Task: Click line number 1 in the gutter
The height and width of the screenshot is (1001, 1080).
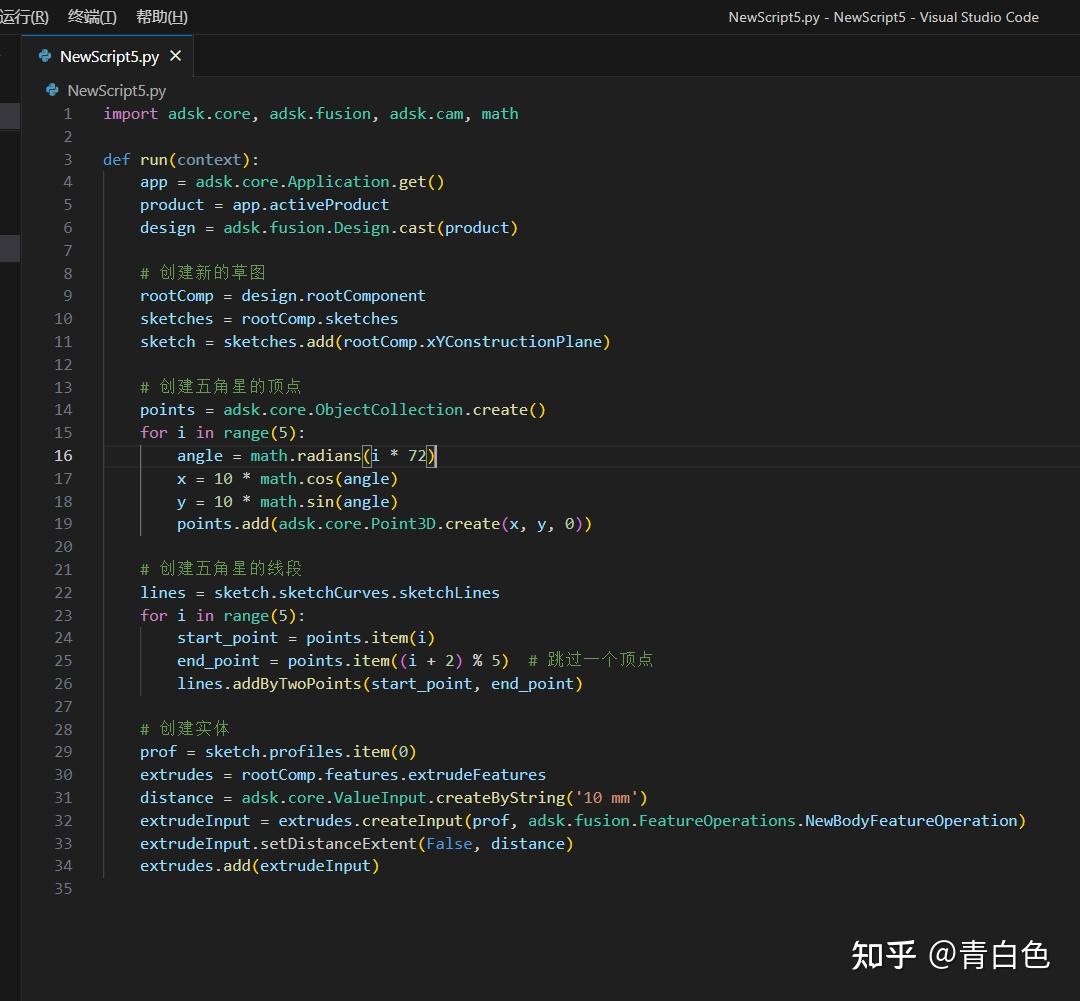Action: 68,114
